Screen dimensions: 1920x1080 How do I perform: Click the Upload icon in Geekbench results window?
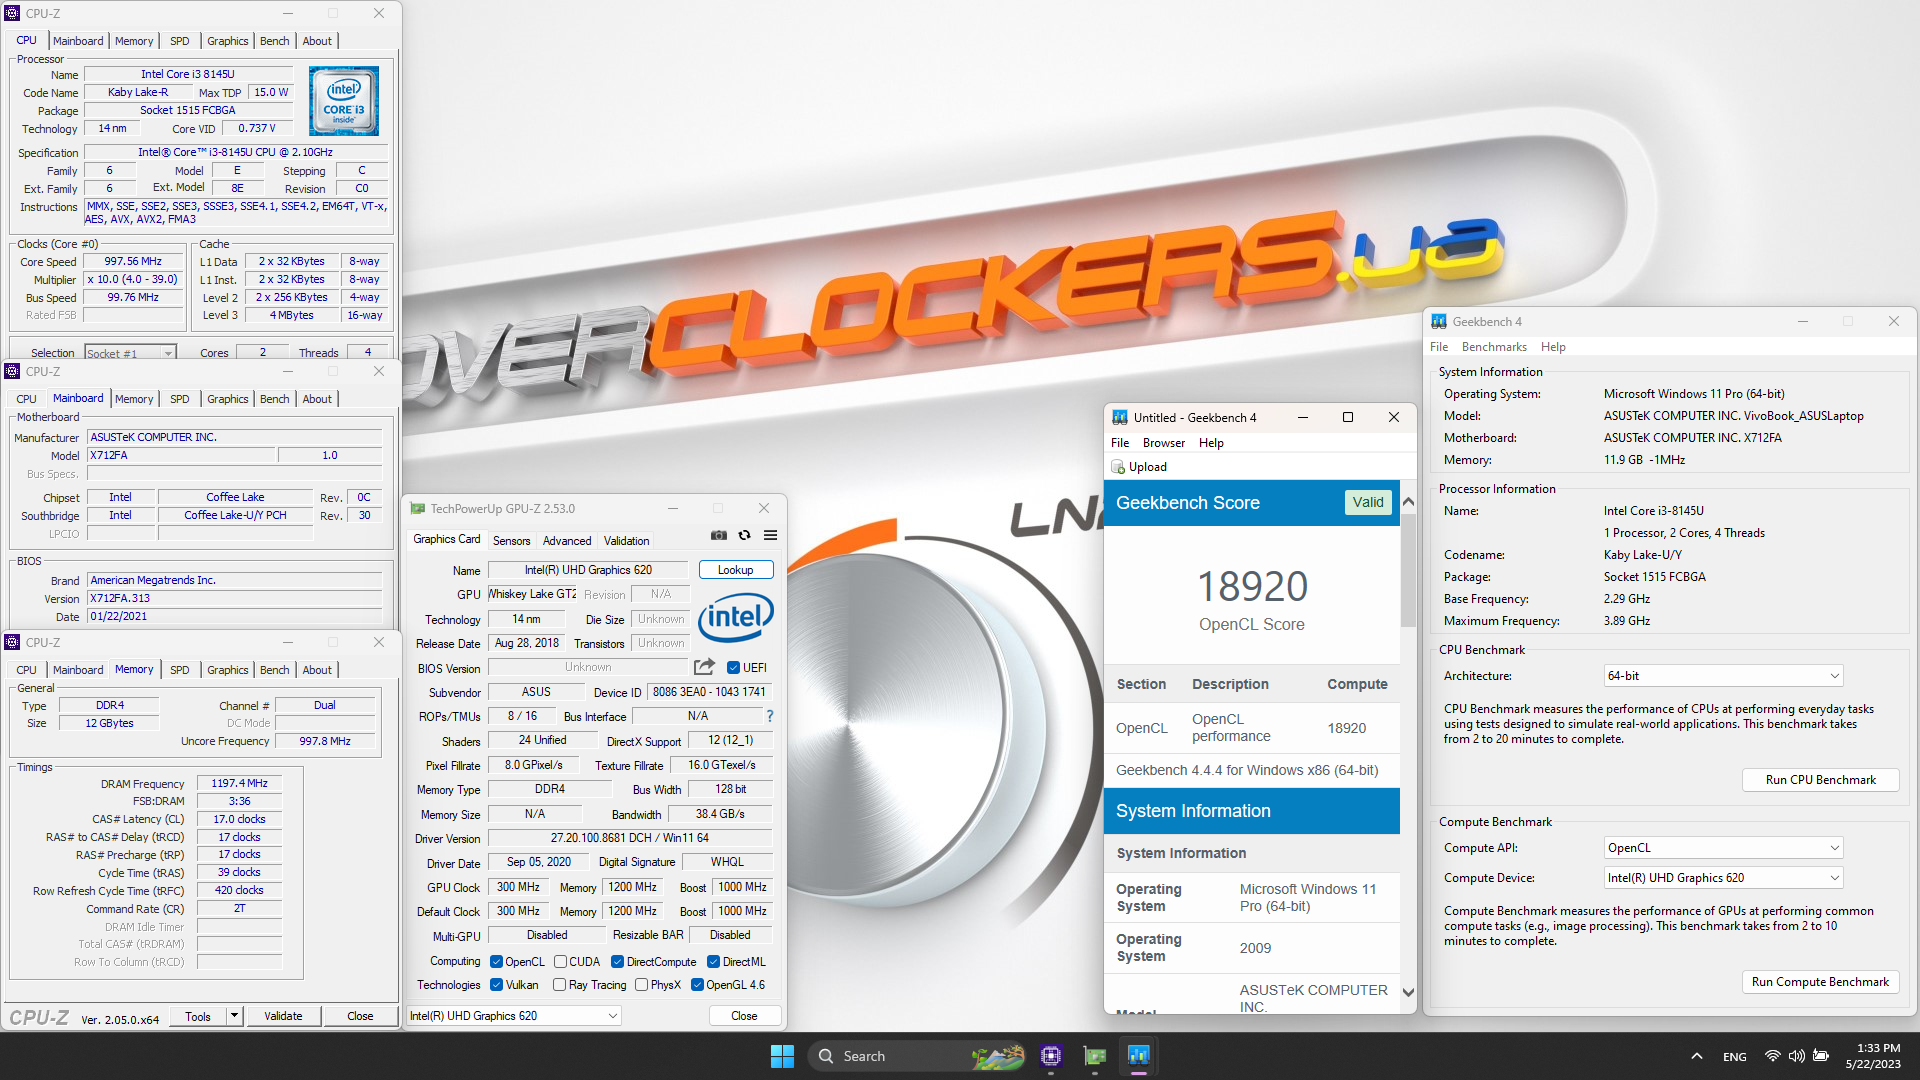point(1118,467)
